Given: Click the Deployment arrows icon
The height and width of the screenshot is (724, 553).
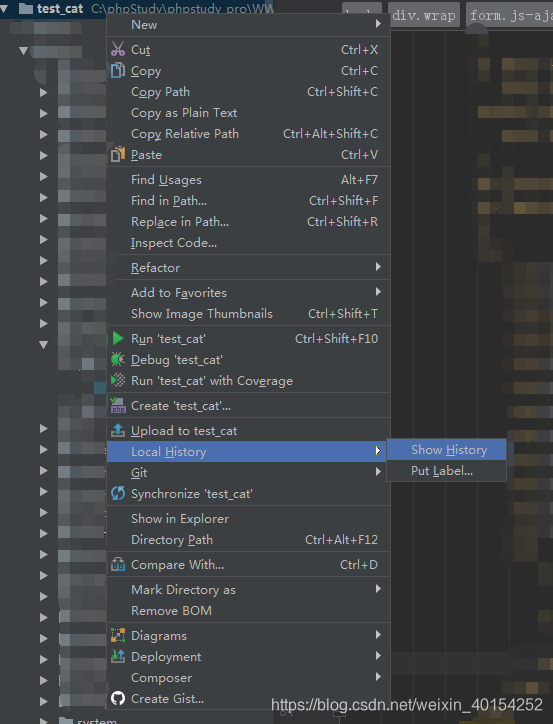Looking at the screenshot, I should point(118,656).
